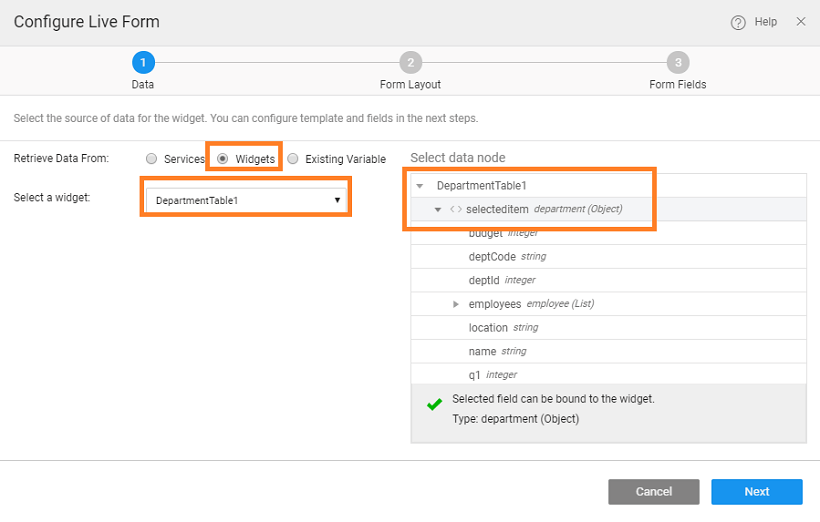820x522 pixels.
Task: Click the Help question mark icon
Action: tap(738, 22)
